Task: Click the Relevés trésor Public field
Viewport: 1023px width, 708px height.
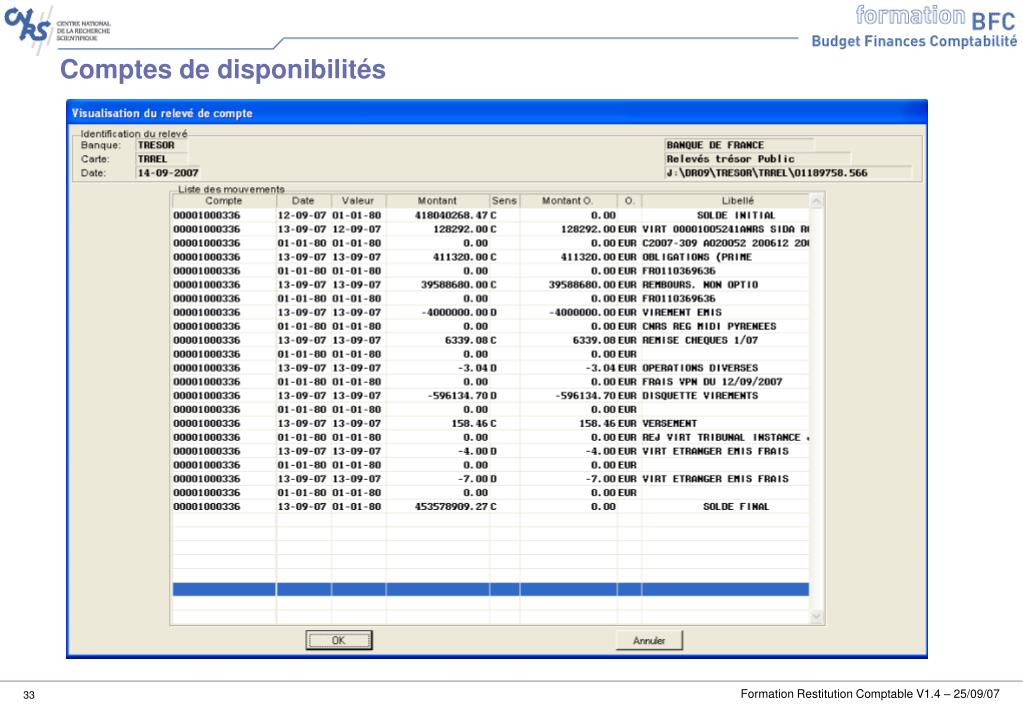Action: [x=757, y=159]
